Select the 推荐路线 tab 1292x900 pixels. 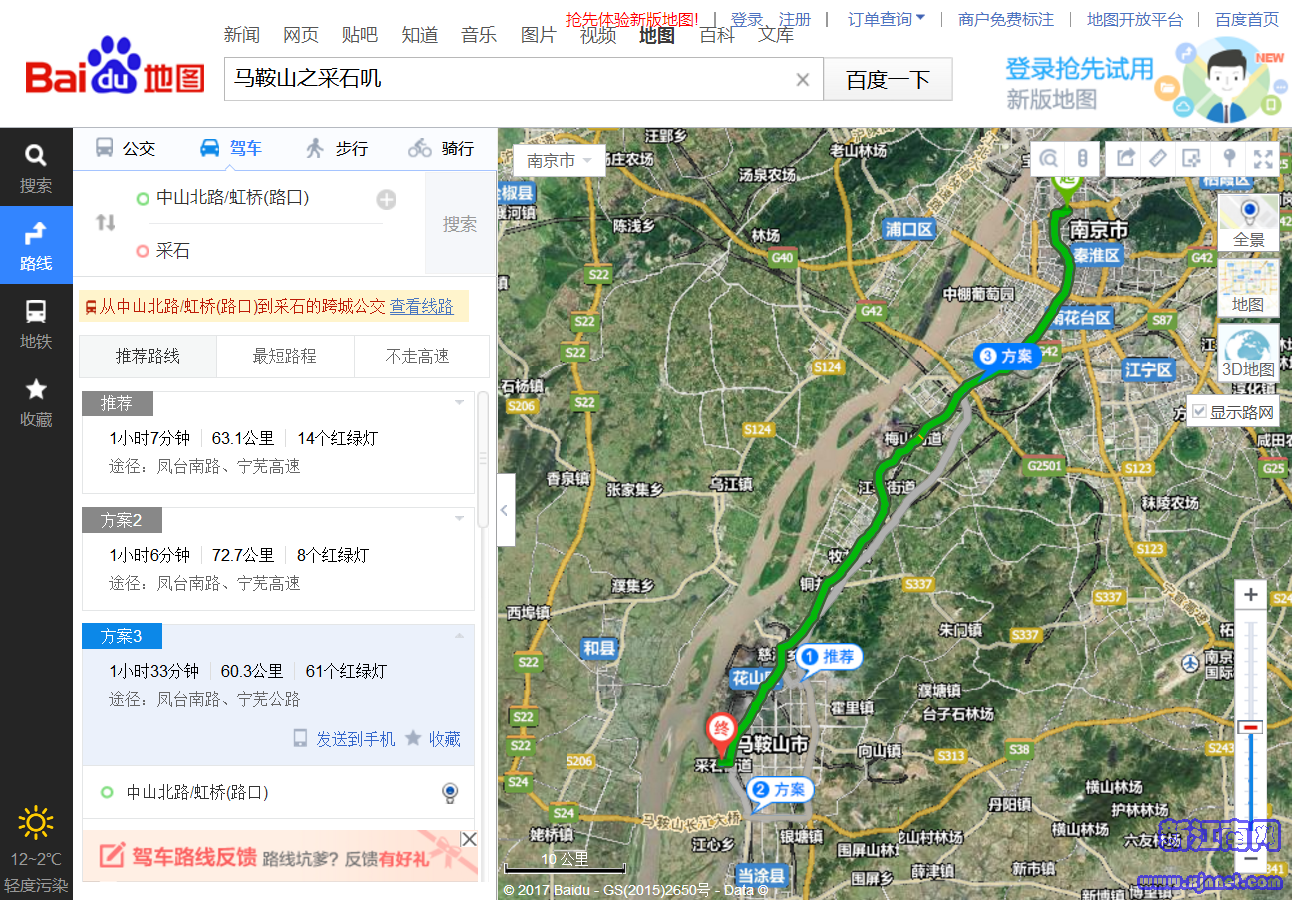pos(148,356)
